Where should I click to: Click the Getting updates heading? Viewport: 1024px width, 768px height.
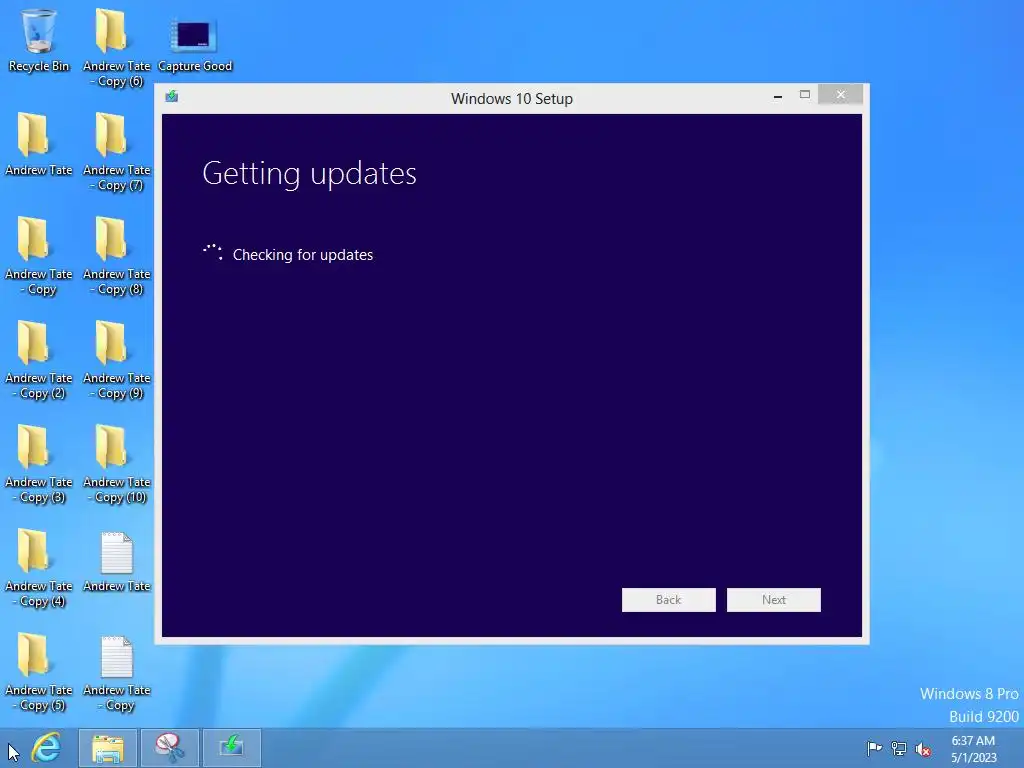pyautogui.click(x=309, y=174)
